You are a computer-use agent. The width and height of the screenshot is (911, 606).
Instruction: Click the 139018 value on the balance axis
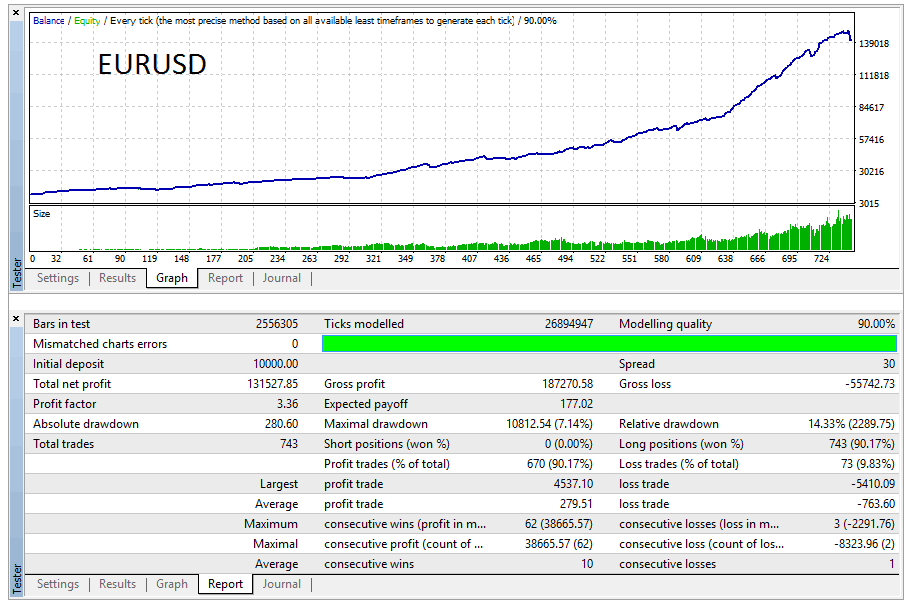874,44
